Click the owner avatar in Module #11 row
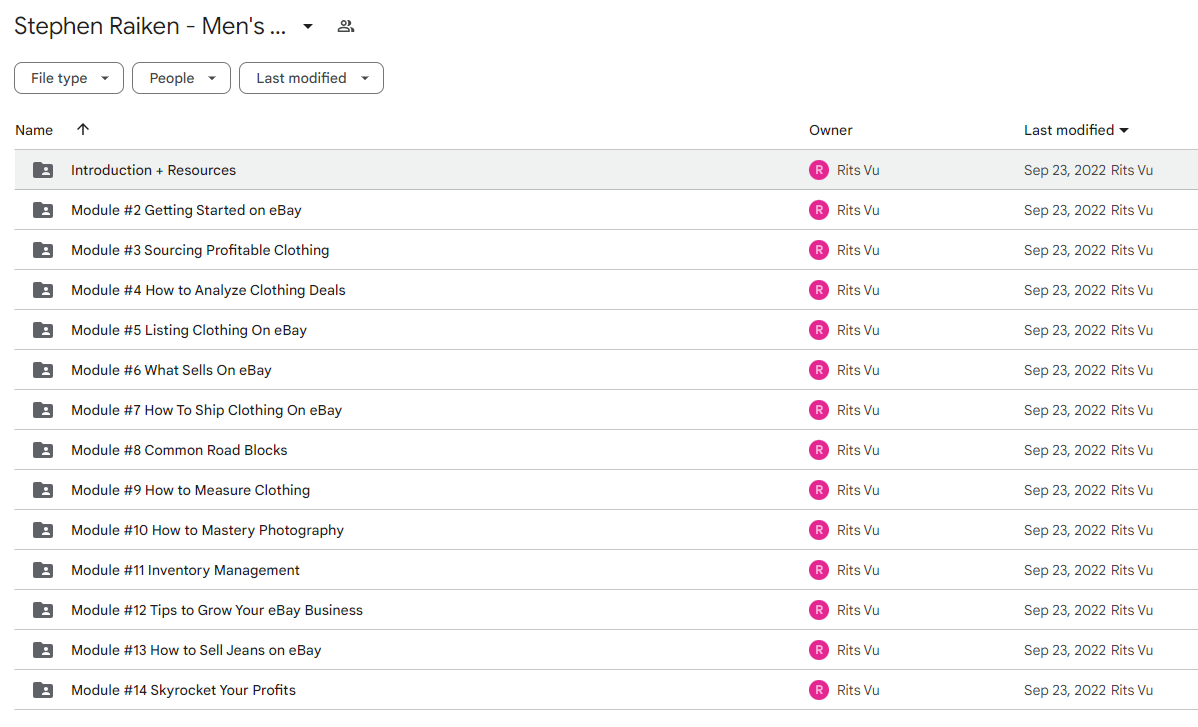 click(819, 570)
